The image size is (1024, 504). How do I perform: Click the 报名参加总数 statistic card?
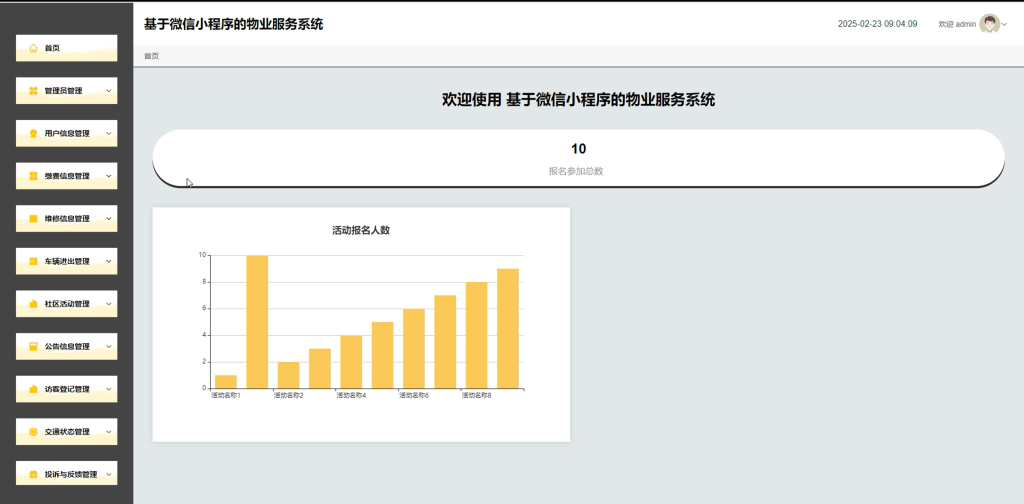tap(578, 158)
